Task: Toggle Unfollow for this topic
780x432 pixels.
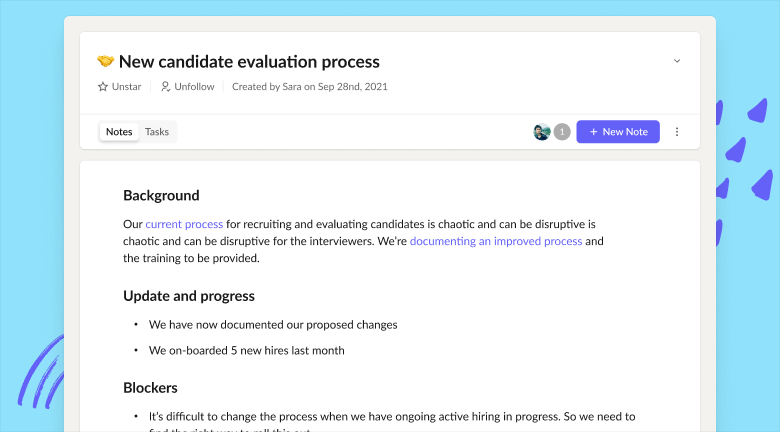Action: click(188, 87)
